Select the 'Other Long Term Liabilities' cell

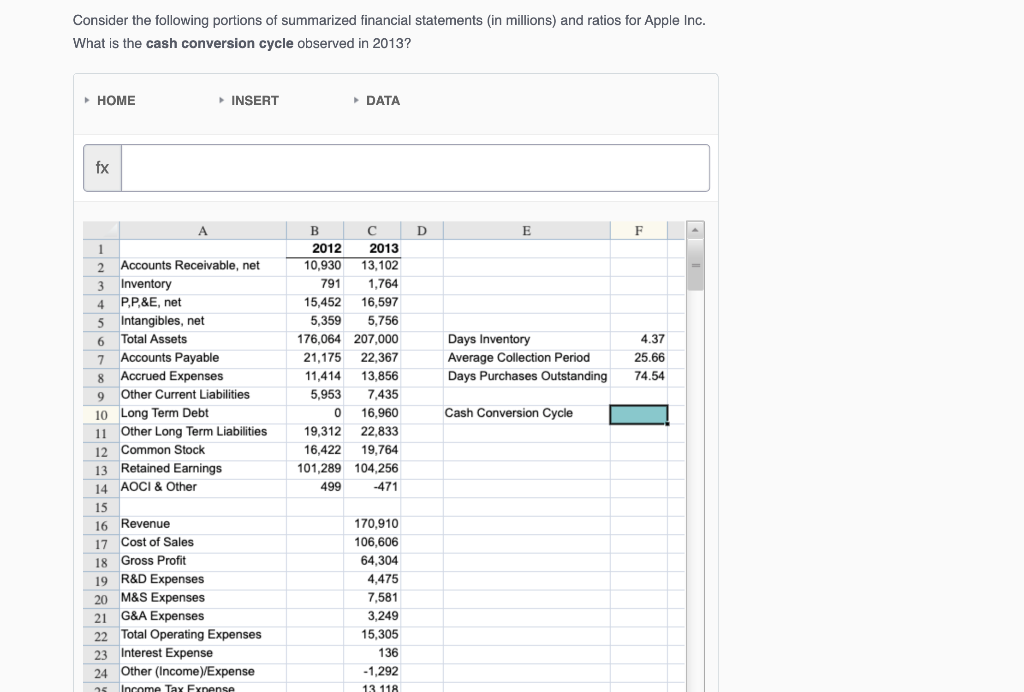(202, 432)
